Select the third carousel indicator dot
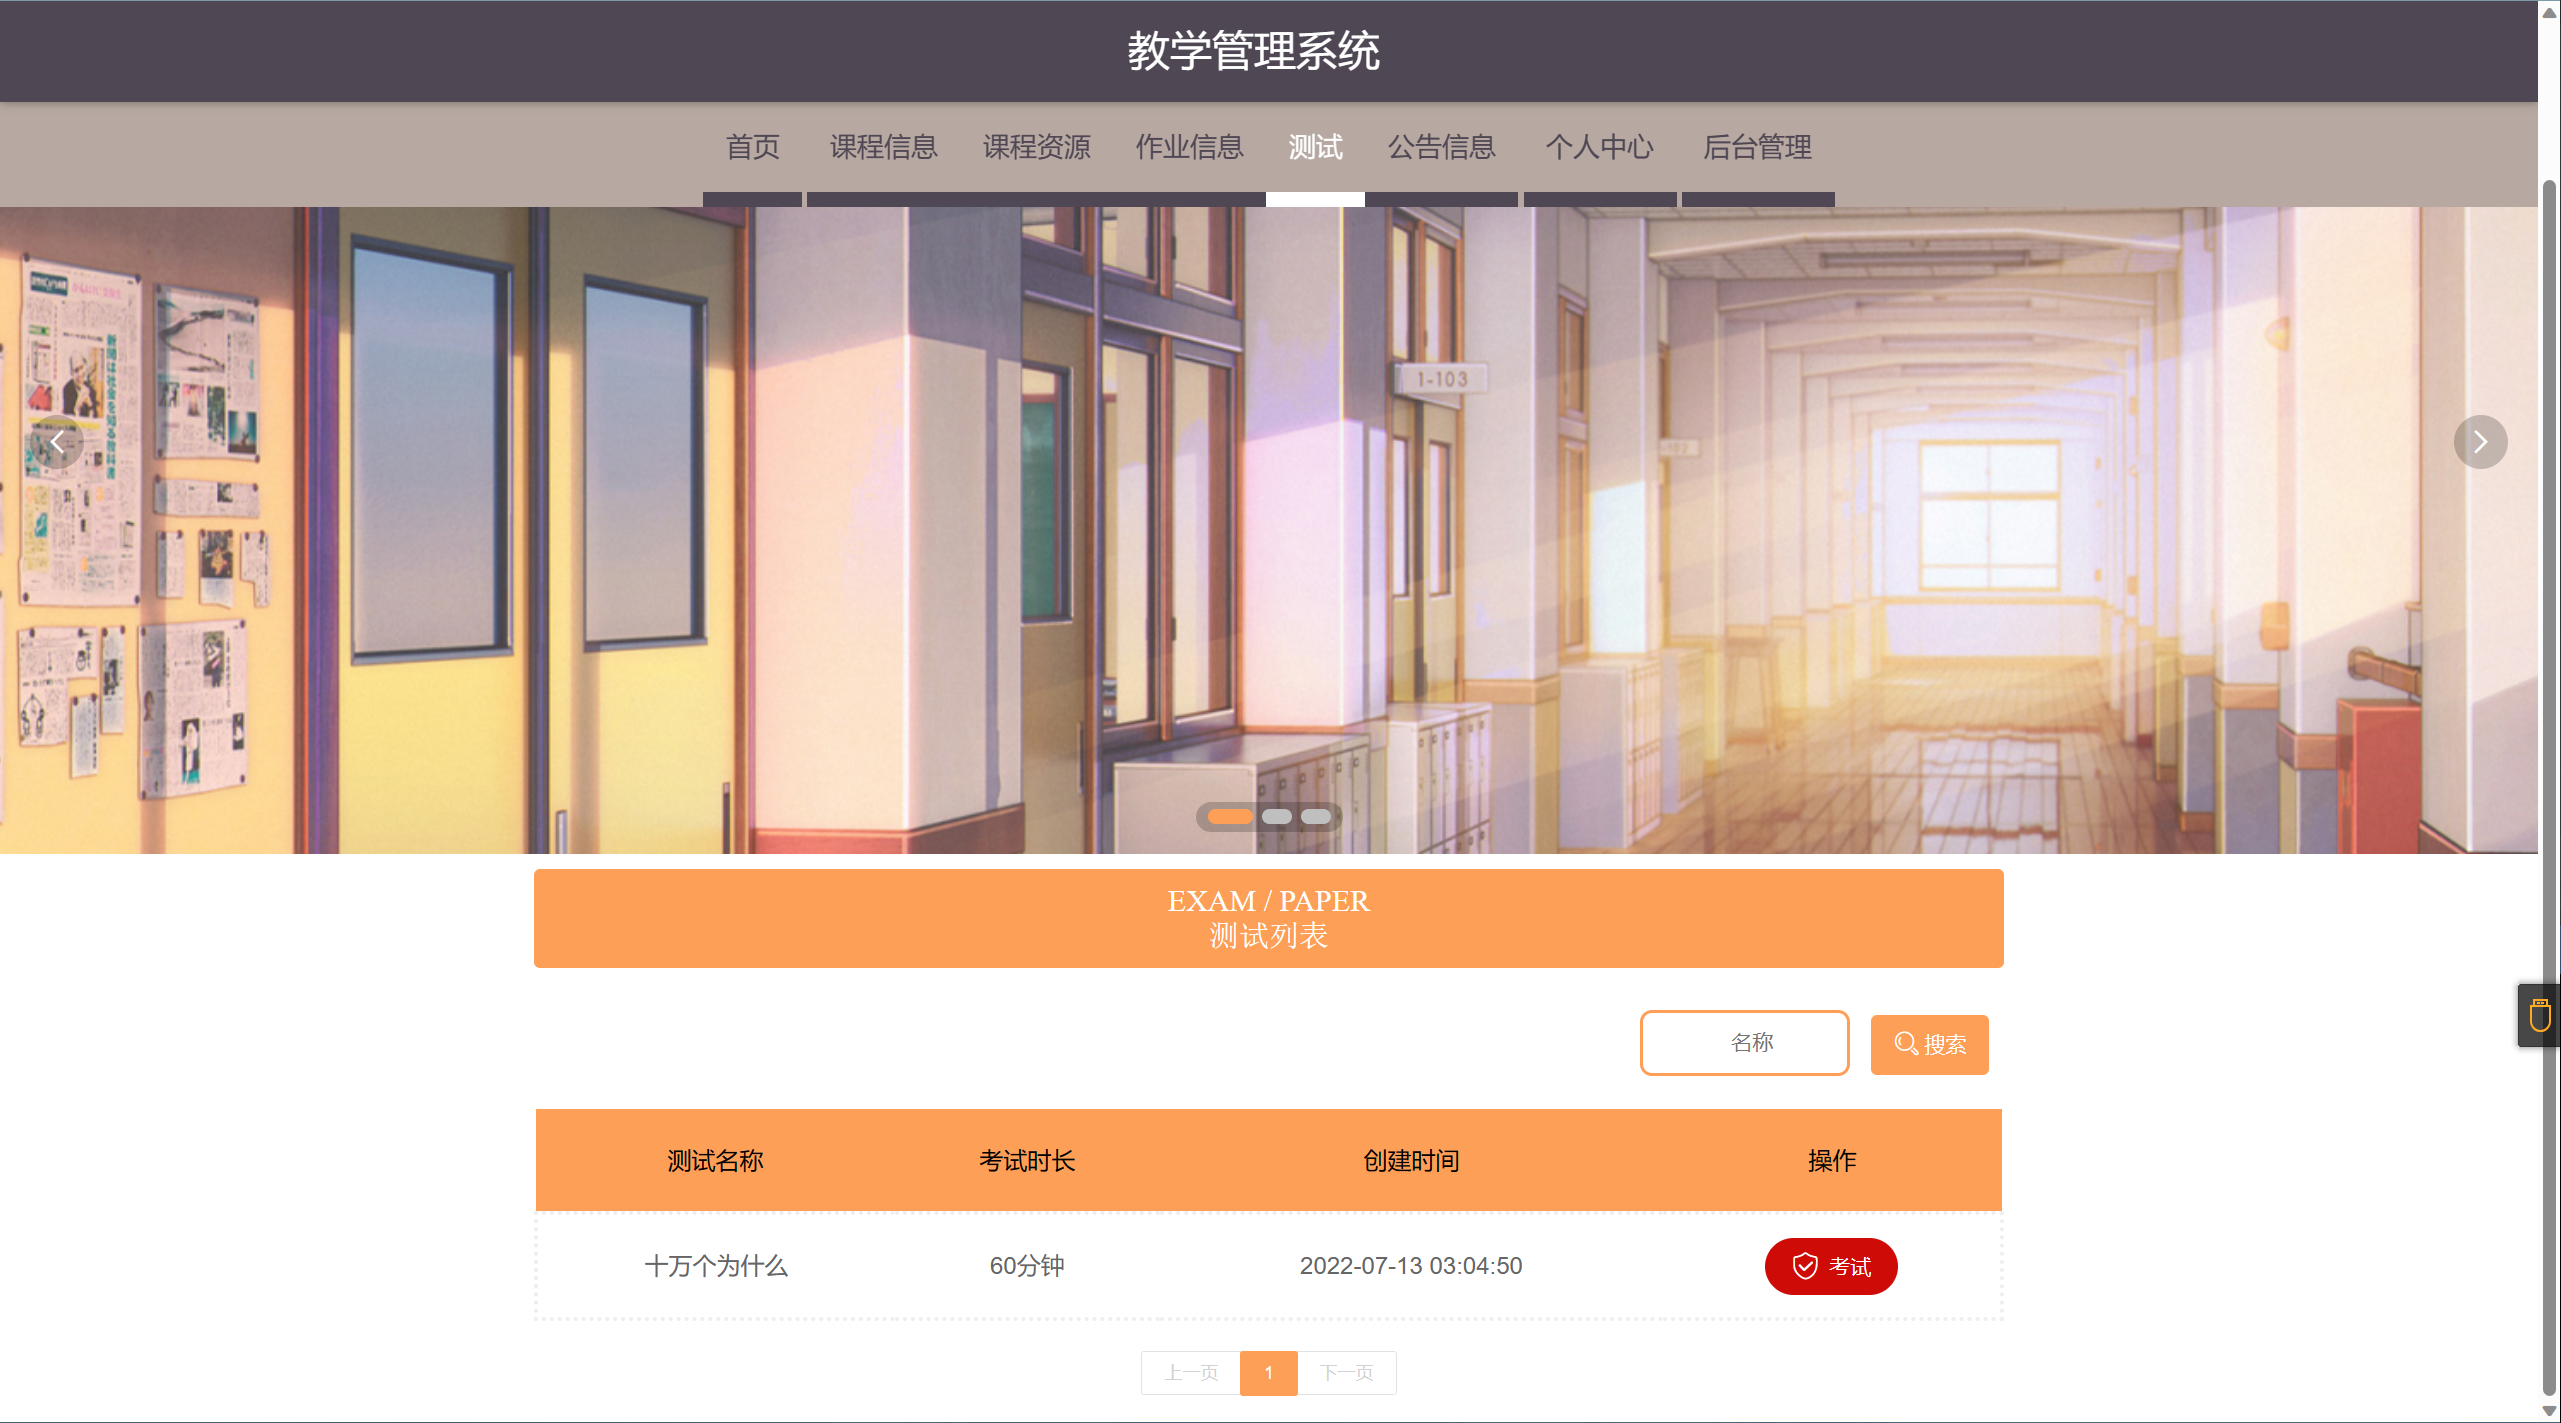2561x1423 pixels. pos(1315,817)
